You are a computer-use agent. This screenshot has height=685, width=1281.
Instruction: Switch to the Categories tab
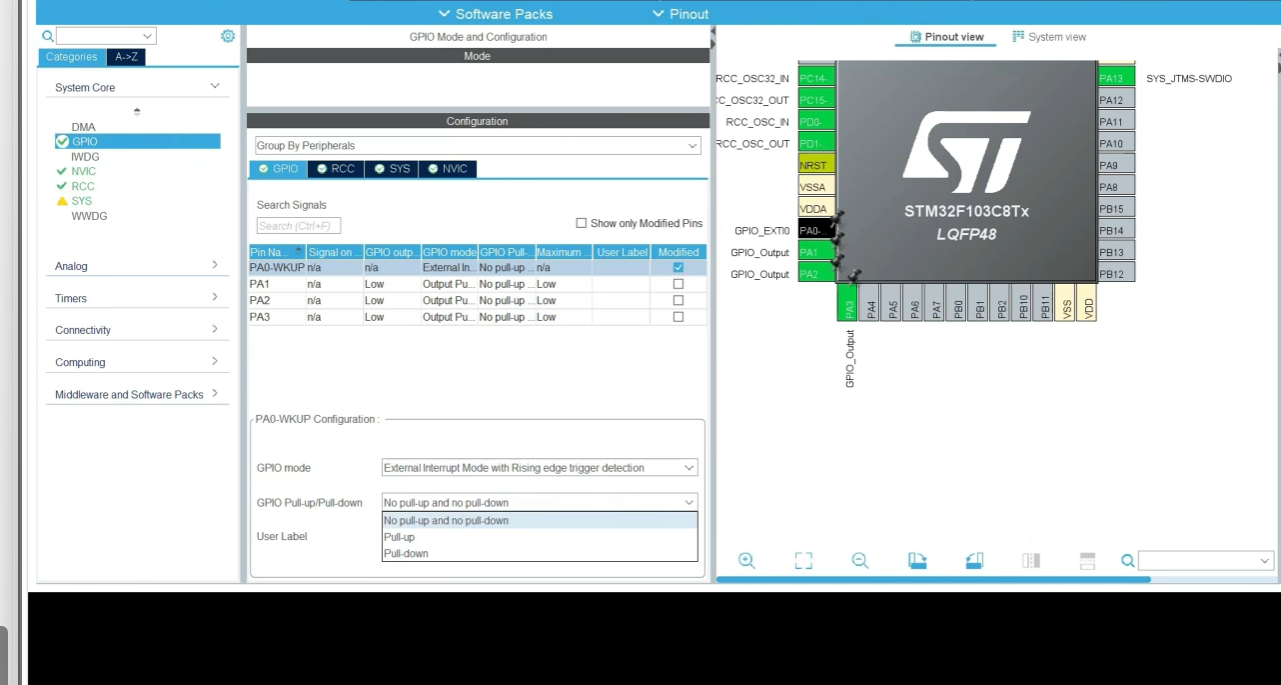tap(72, 57)
